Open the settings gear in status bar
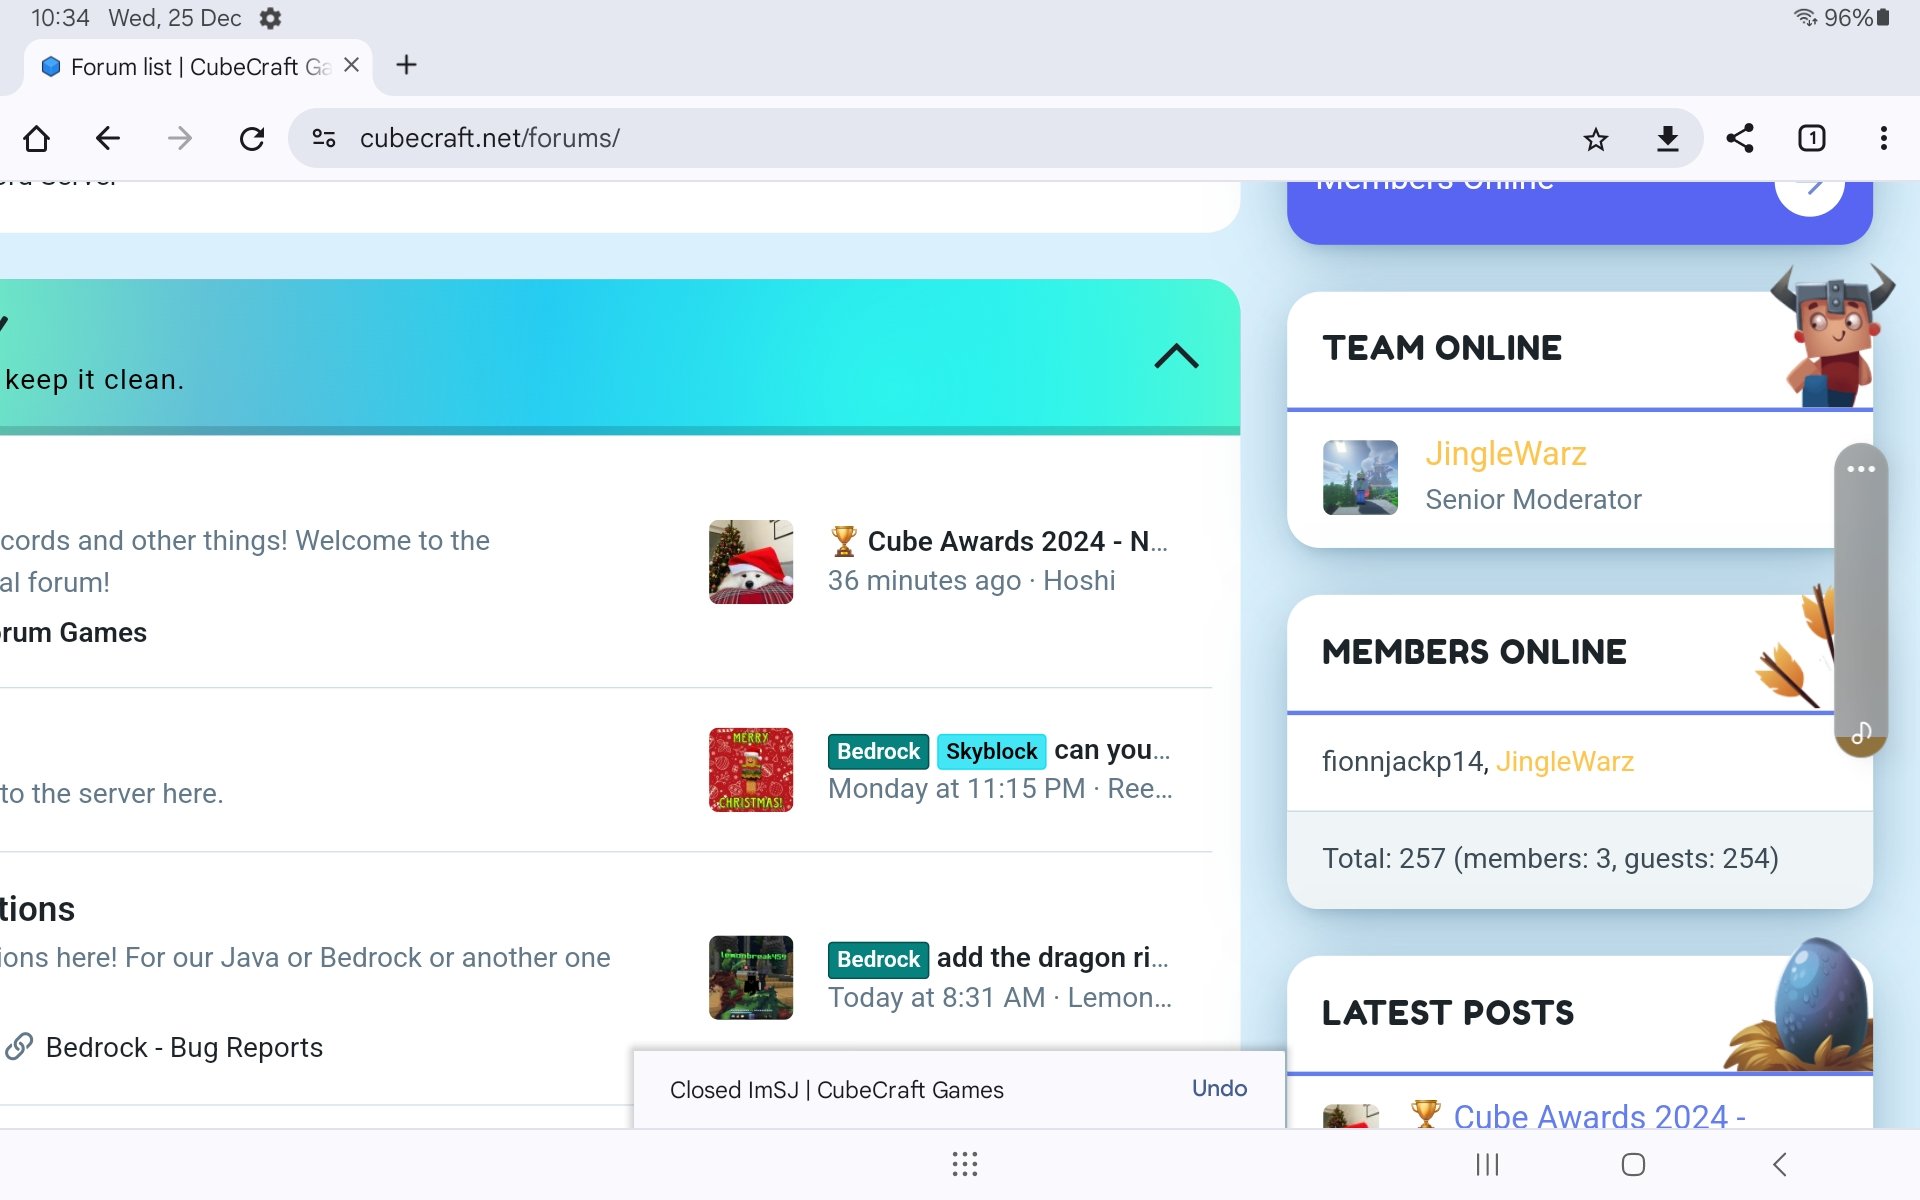 pyautogui.click(x=270, y=18)
